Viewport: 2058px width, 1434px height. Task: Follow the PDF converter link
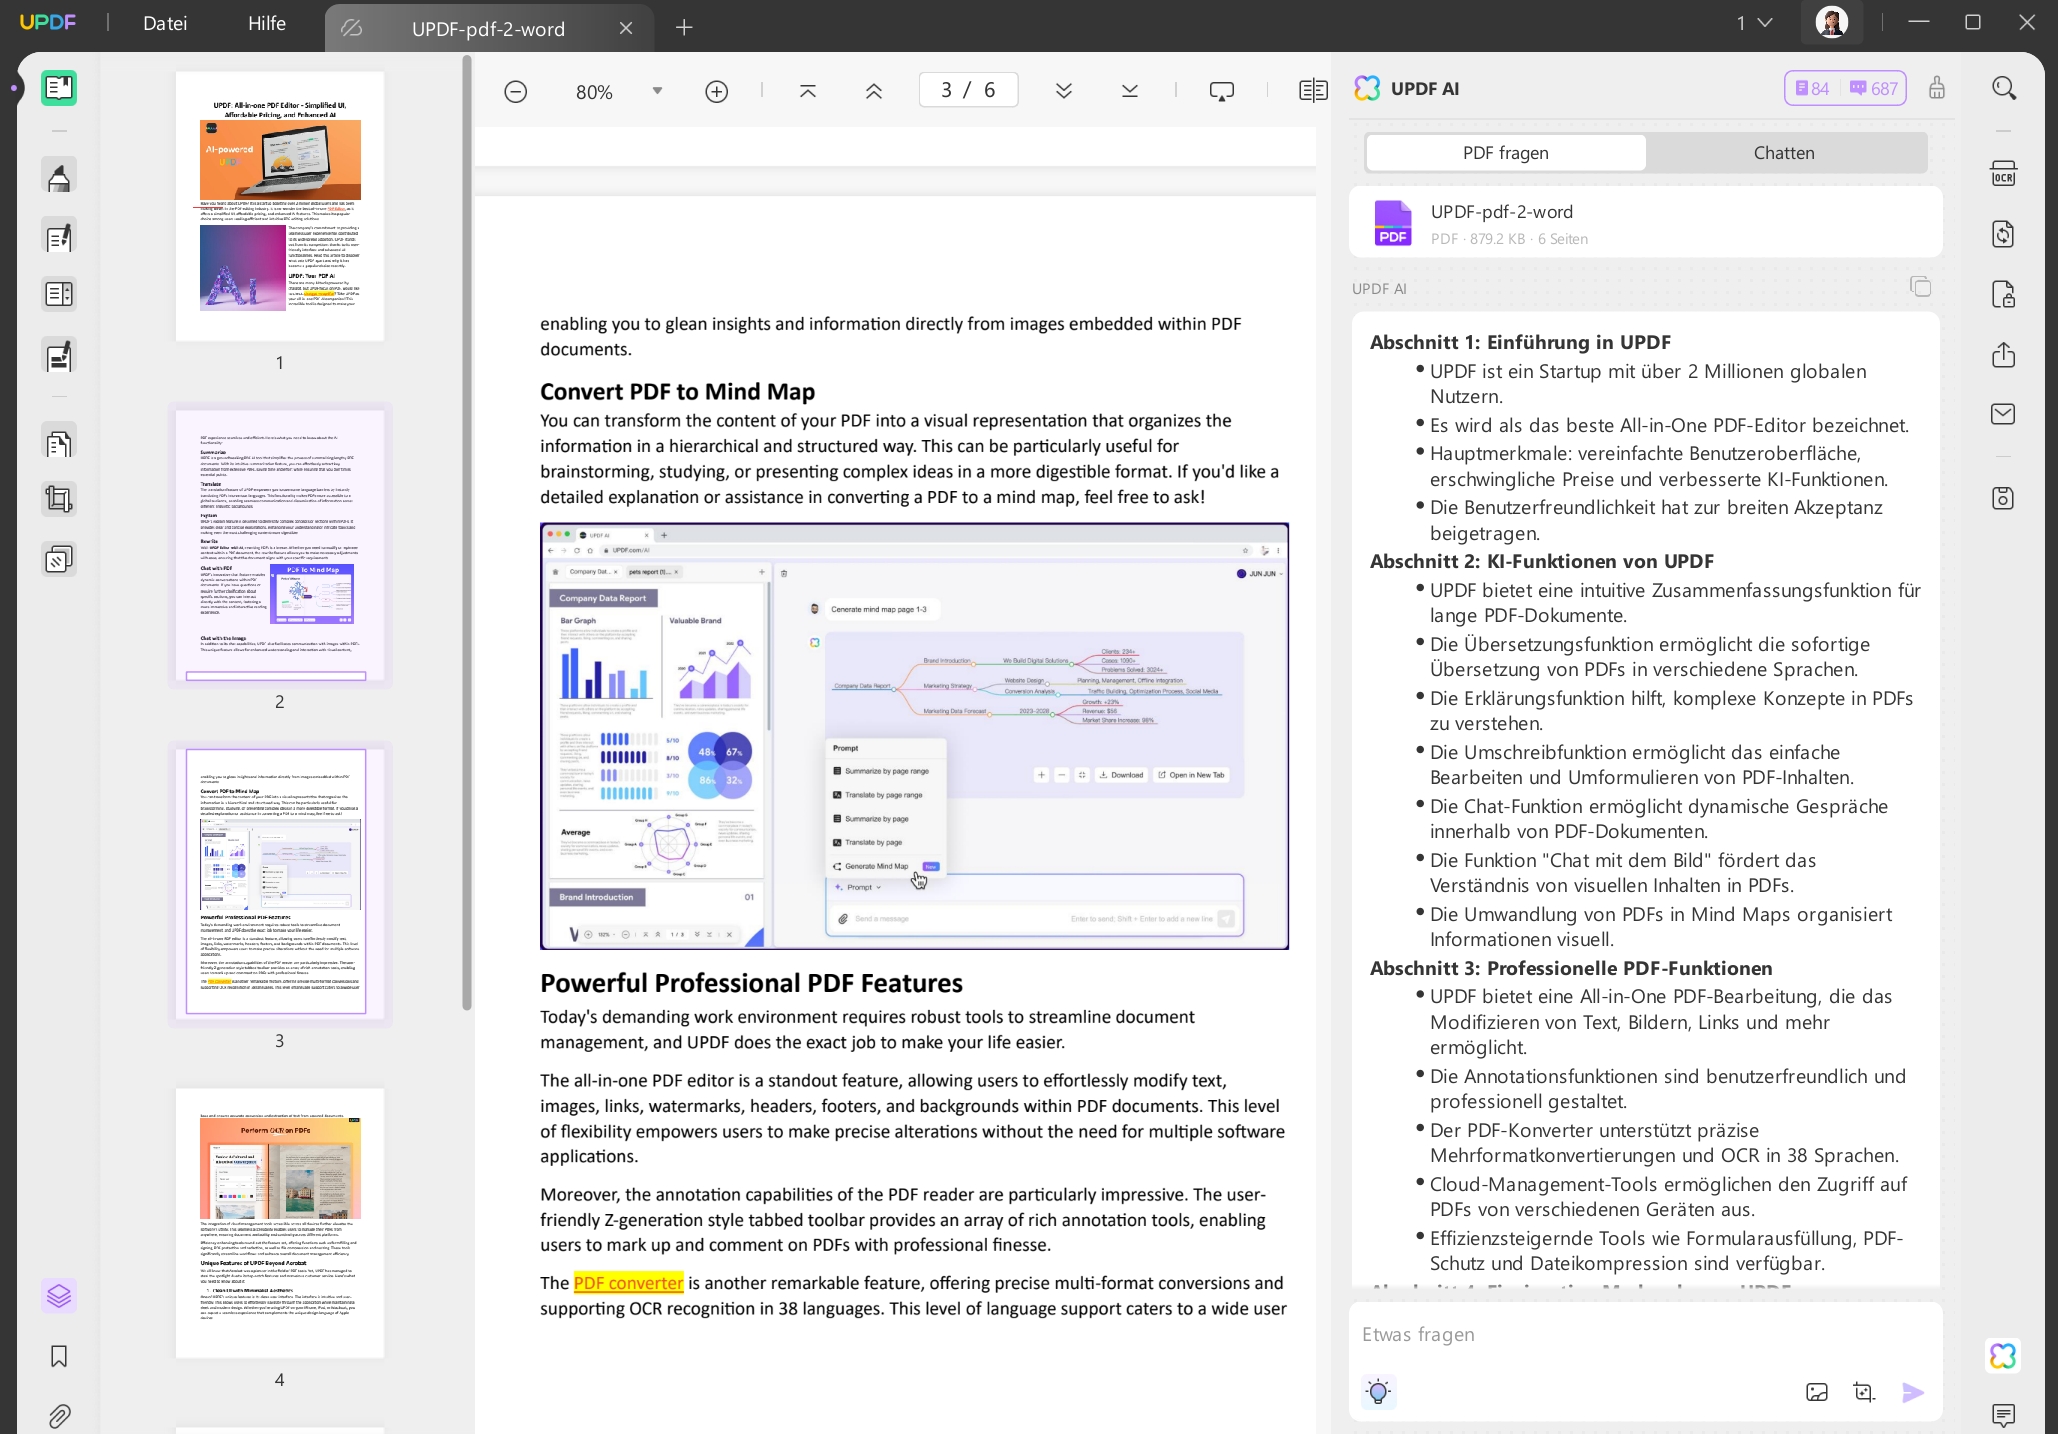(x=628, y=1283)
